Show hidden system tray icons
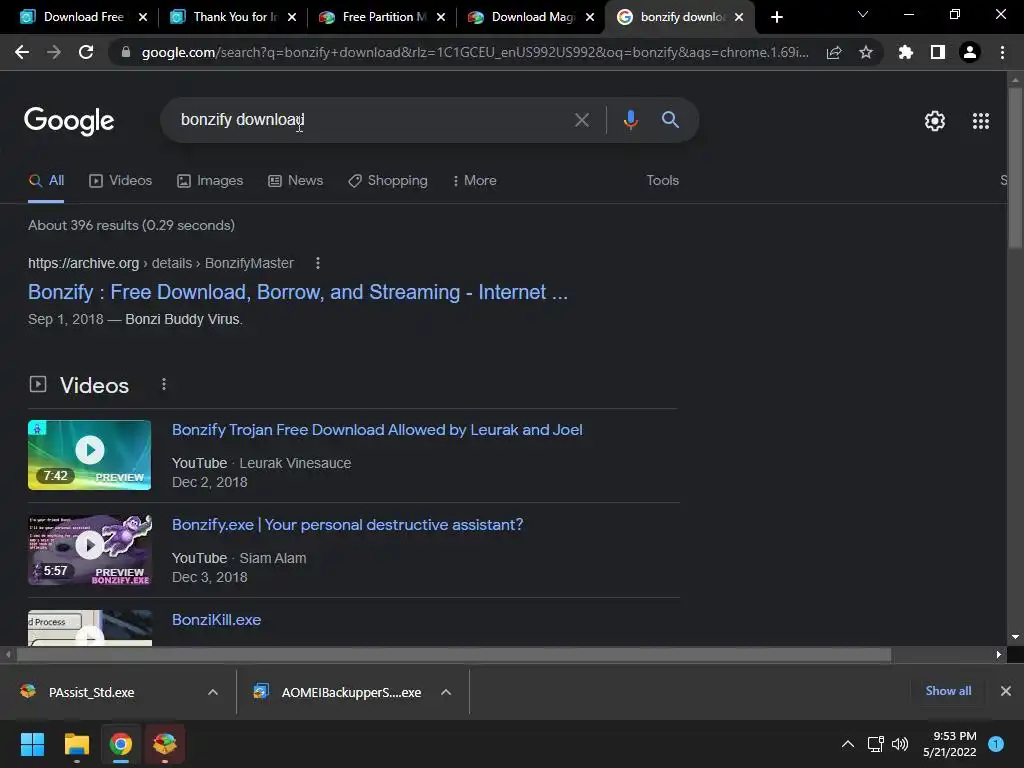The height and width of the screenshot is (768, 1024). 847,744
